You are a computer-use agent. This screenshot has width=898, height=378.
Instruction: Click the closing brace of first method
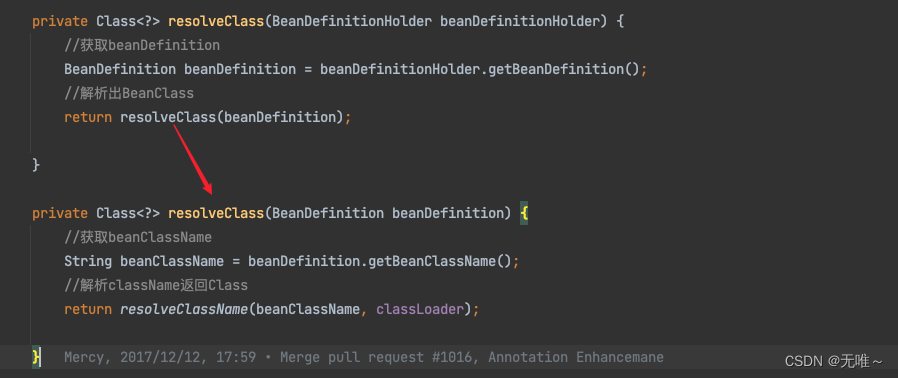tap(36, 165)
